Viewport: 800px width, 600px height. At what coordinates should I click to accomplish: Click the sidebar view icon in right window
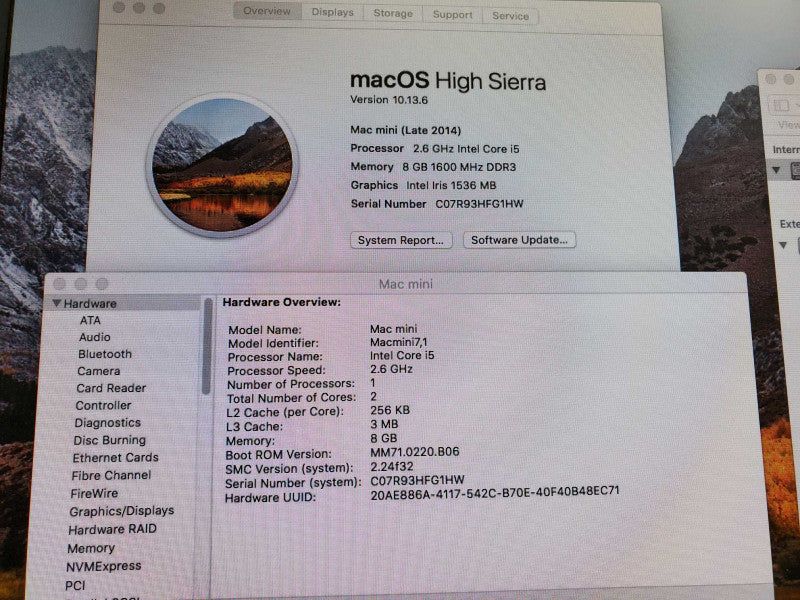tap(781, 105)
